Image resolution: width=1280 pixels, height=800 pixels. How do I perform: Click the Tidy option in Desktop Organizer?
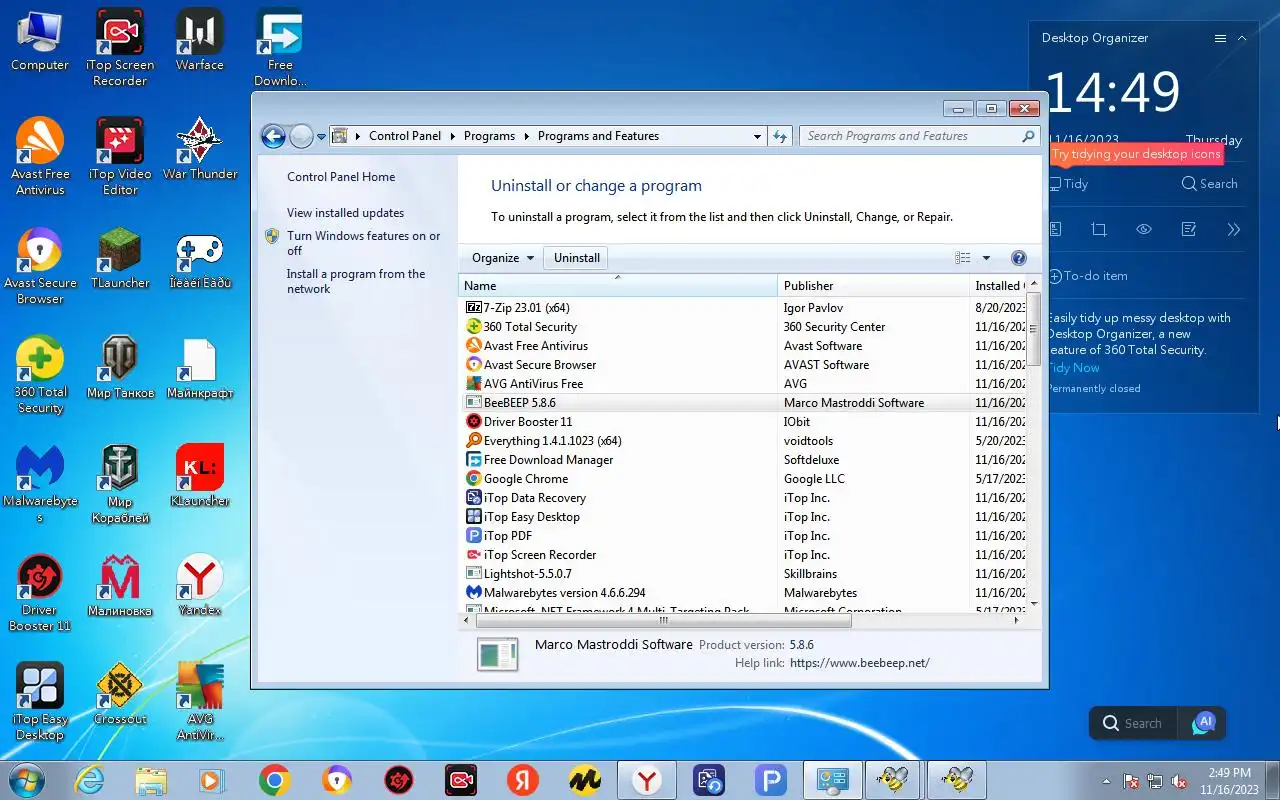tap(1068, 184)
